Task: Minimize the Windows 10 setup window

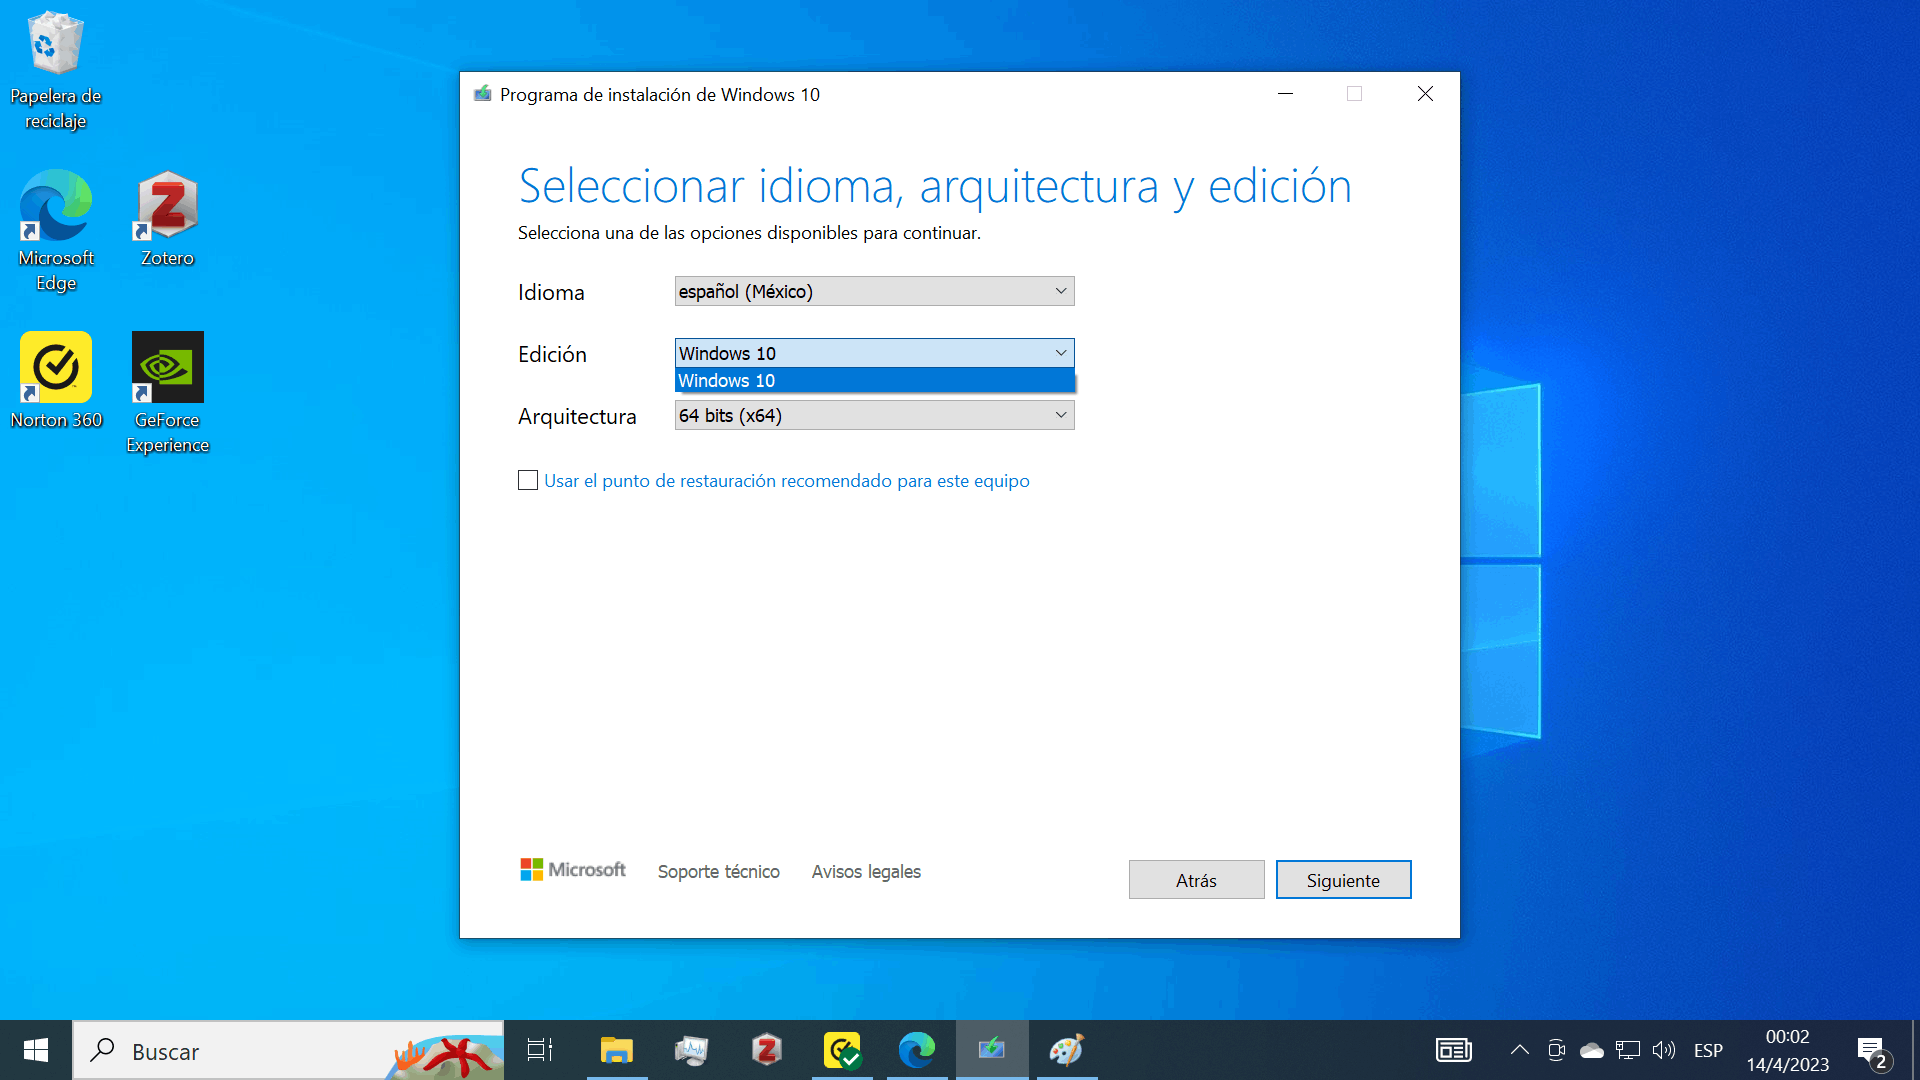Action: 1286,94
